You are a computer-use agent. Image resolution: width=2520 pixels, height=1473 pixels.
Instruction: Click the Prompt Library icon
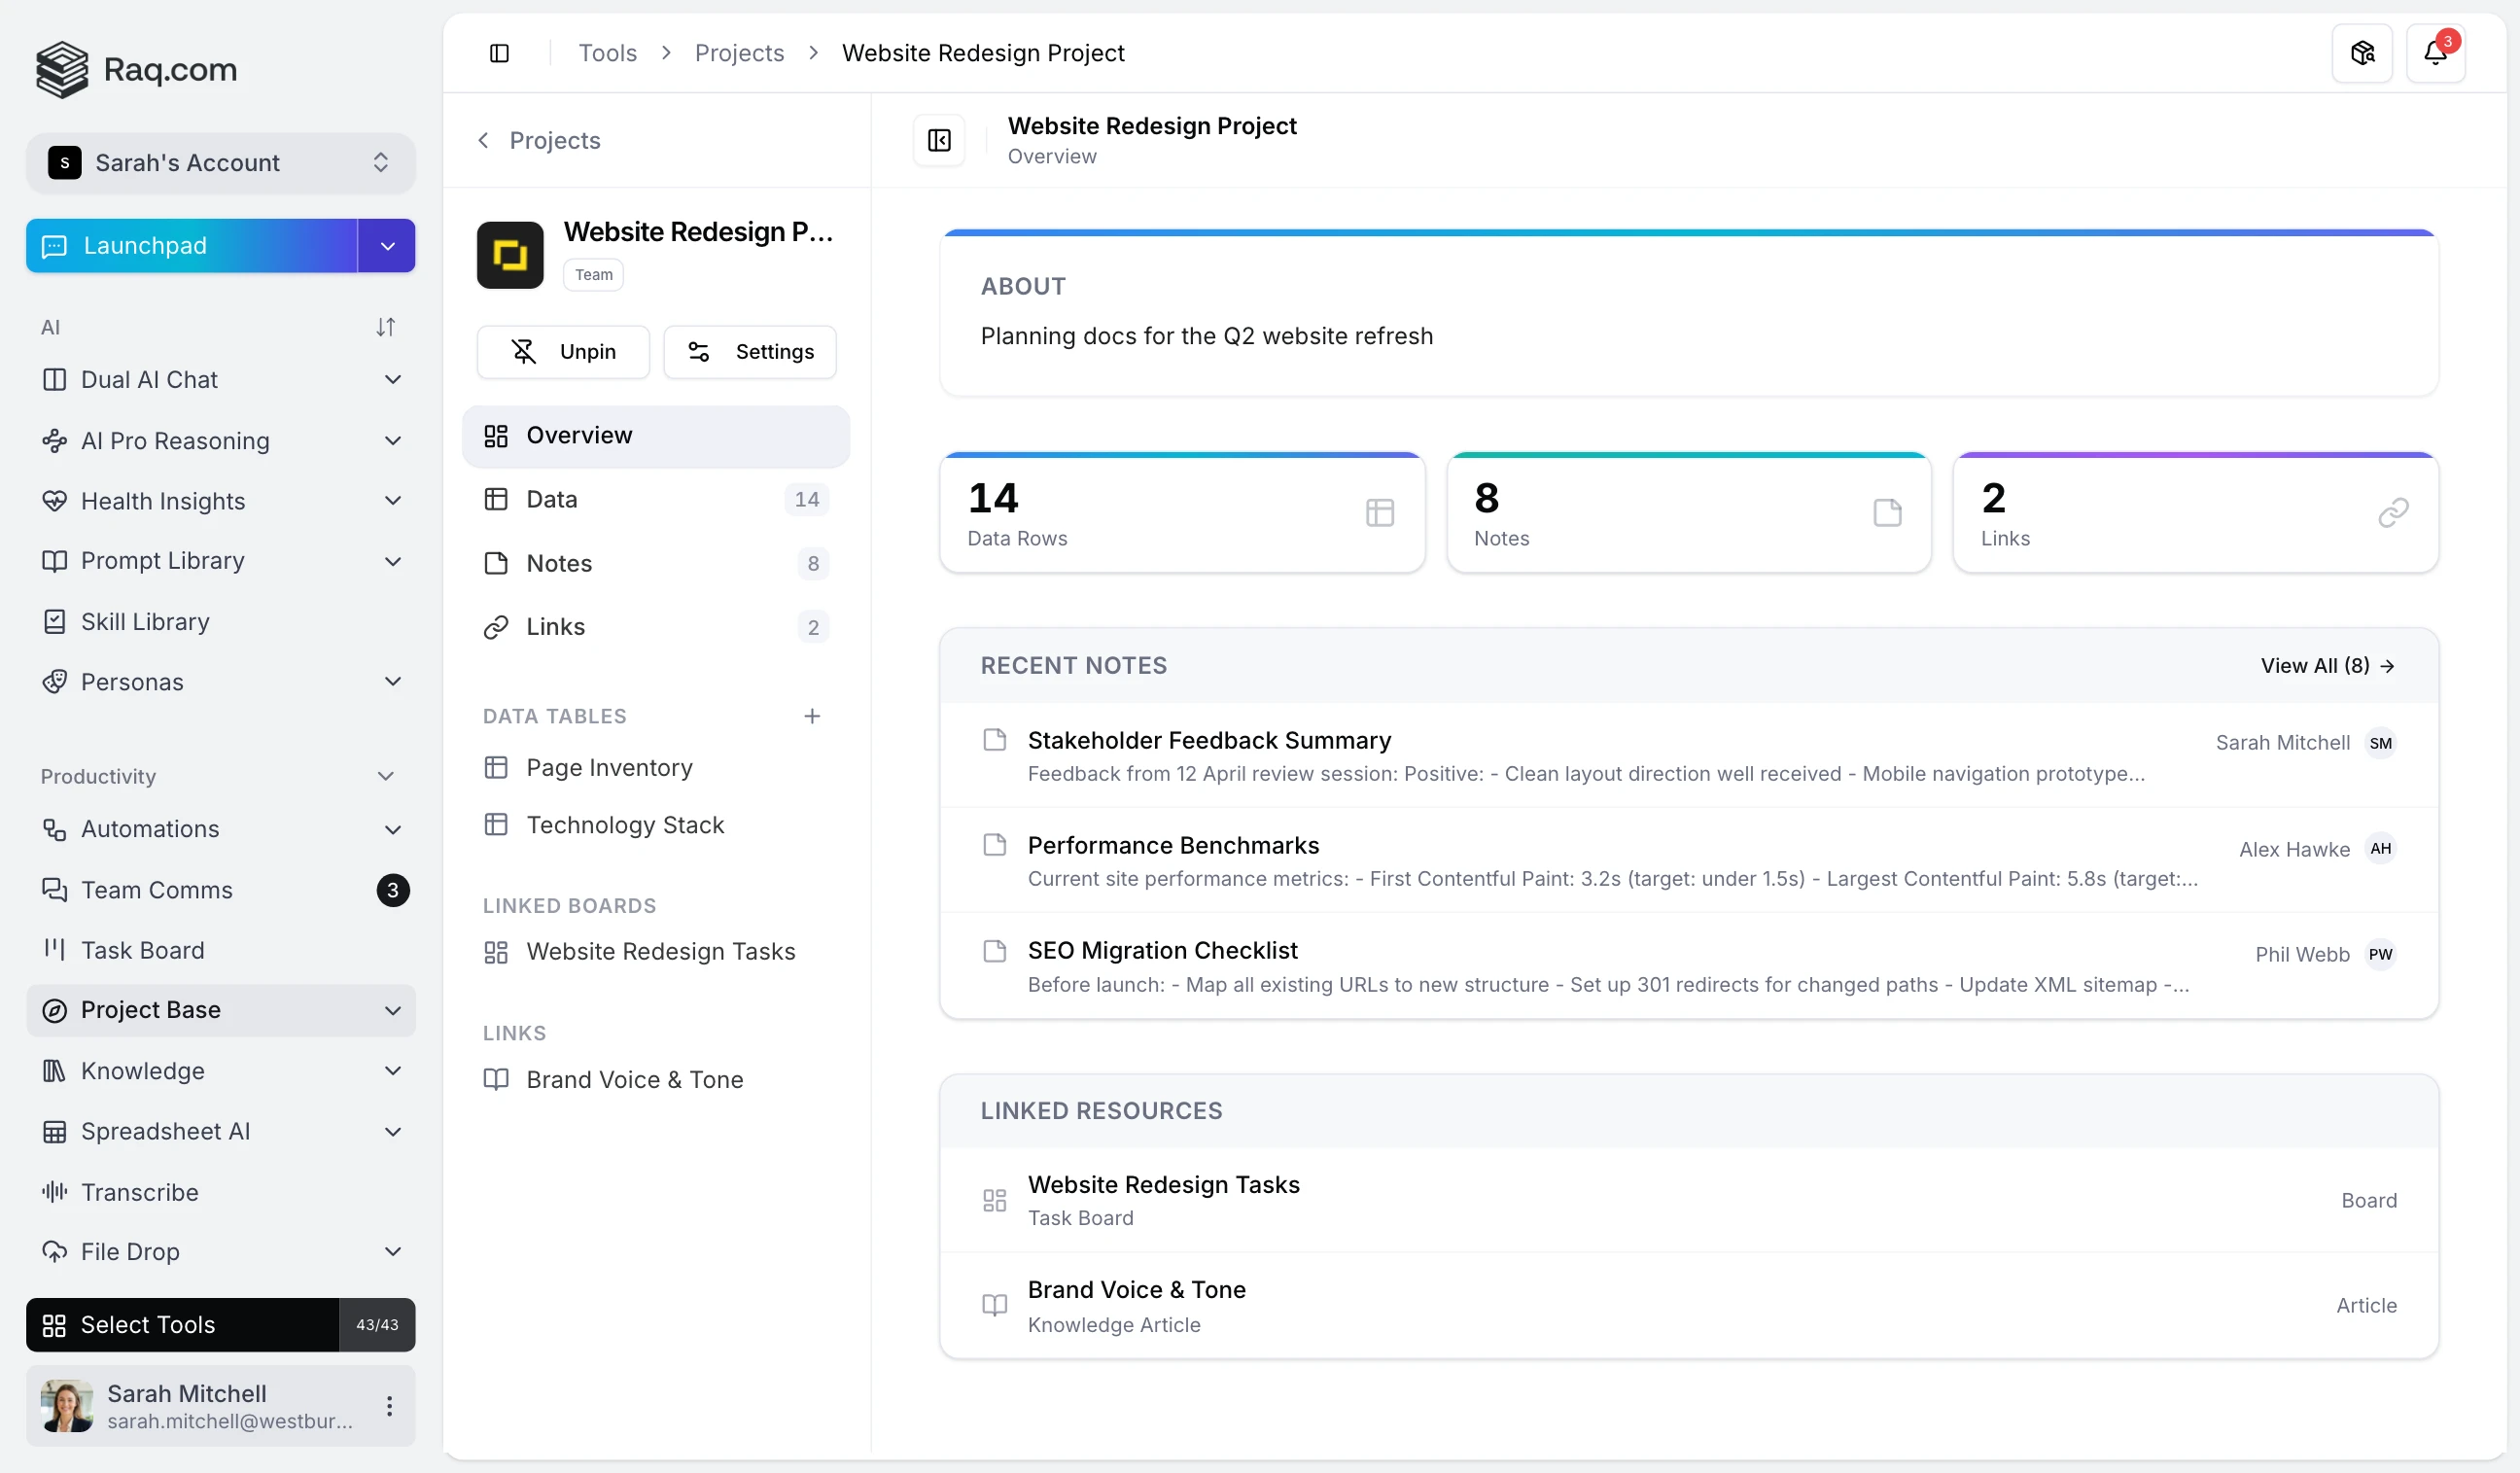click(56, 561)
